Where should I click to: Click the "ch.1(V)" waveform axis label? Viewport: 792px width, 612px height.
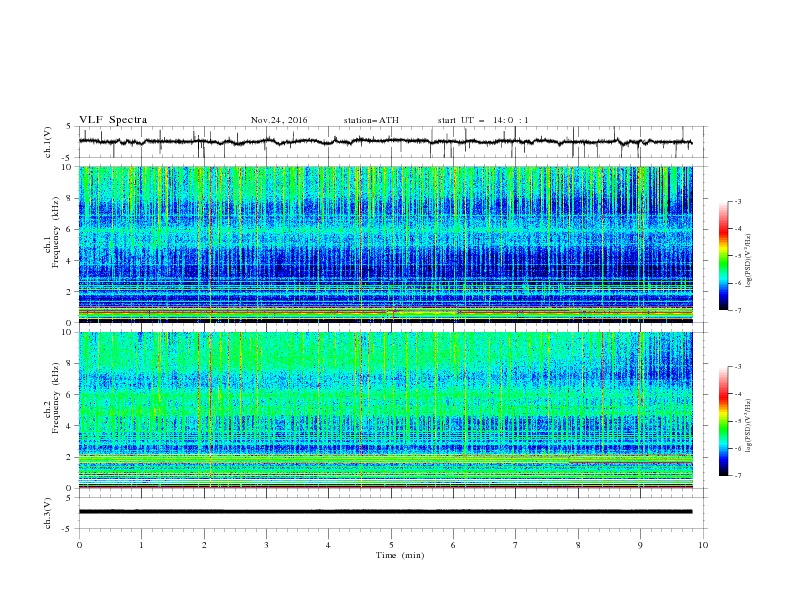coord(48,142)
